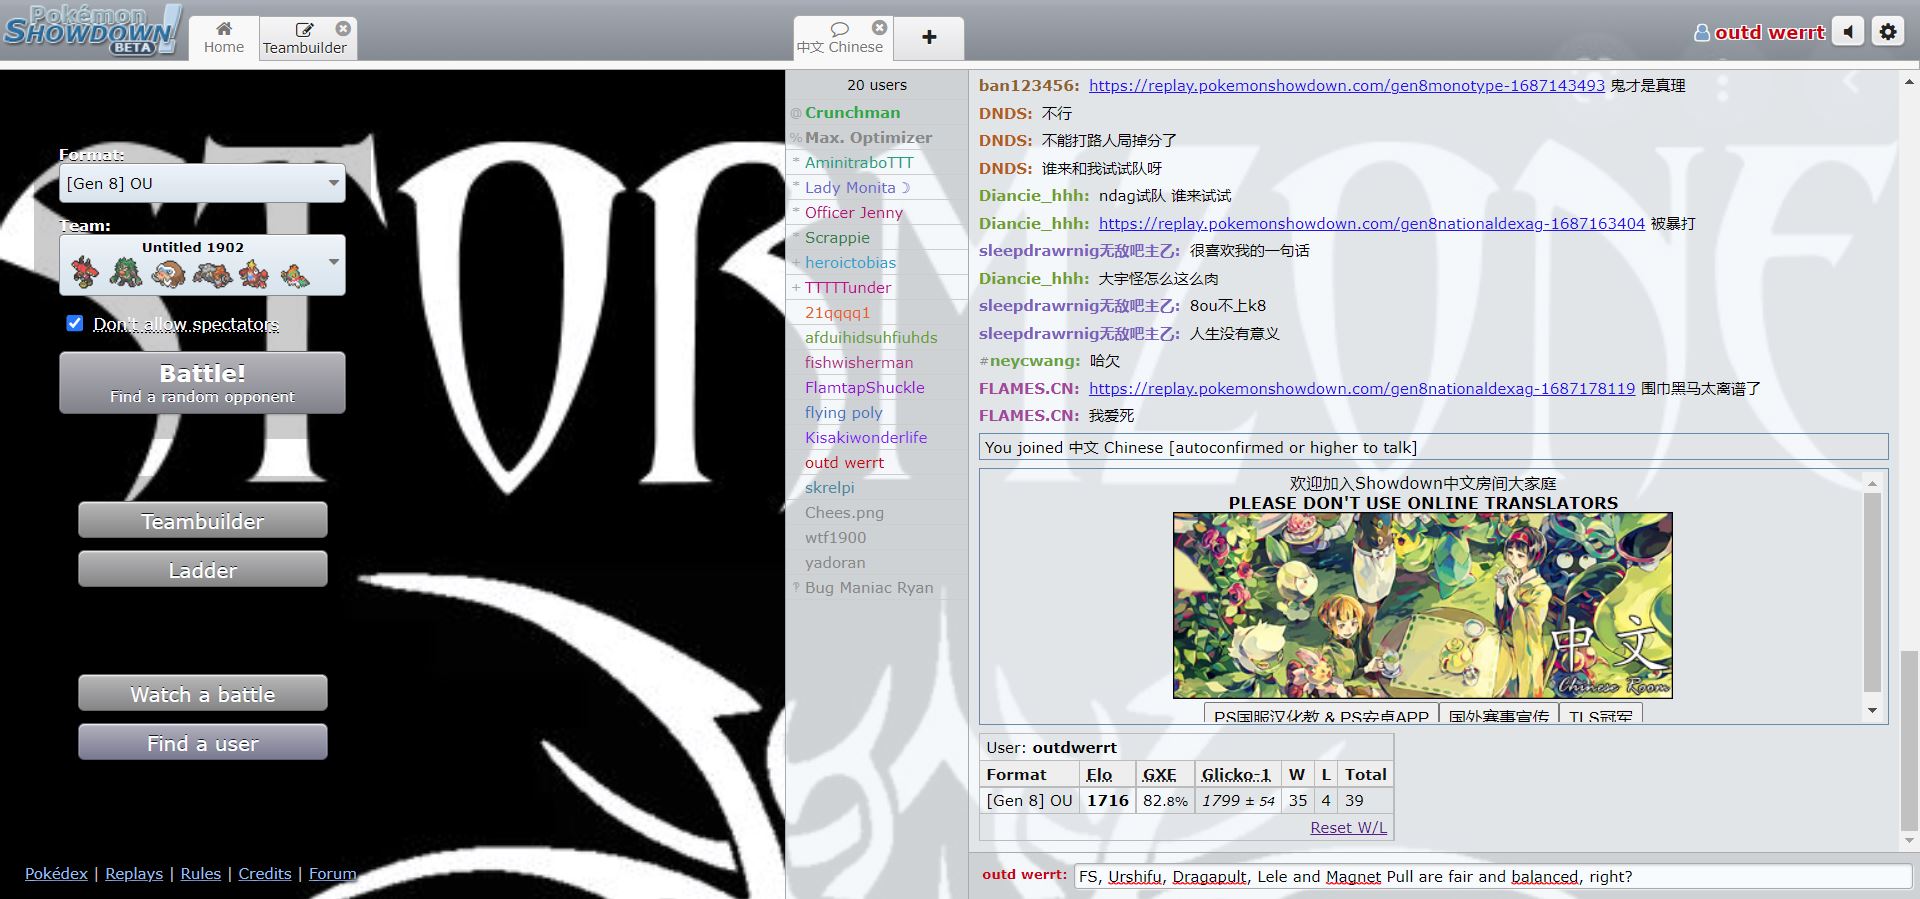Select user fishwisherman in the user list
The image size is (1920, 899).
coord(877,363)
